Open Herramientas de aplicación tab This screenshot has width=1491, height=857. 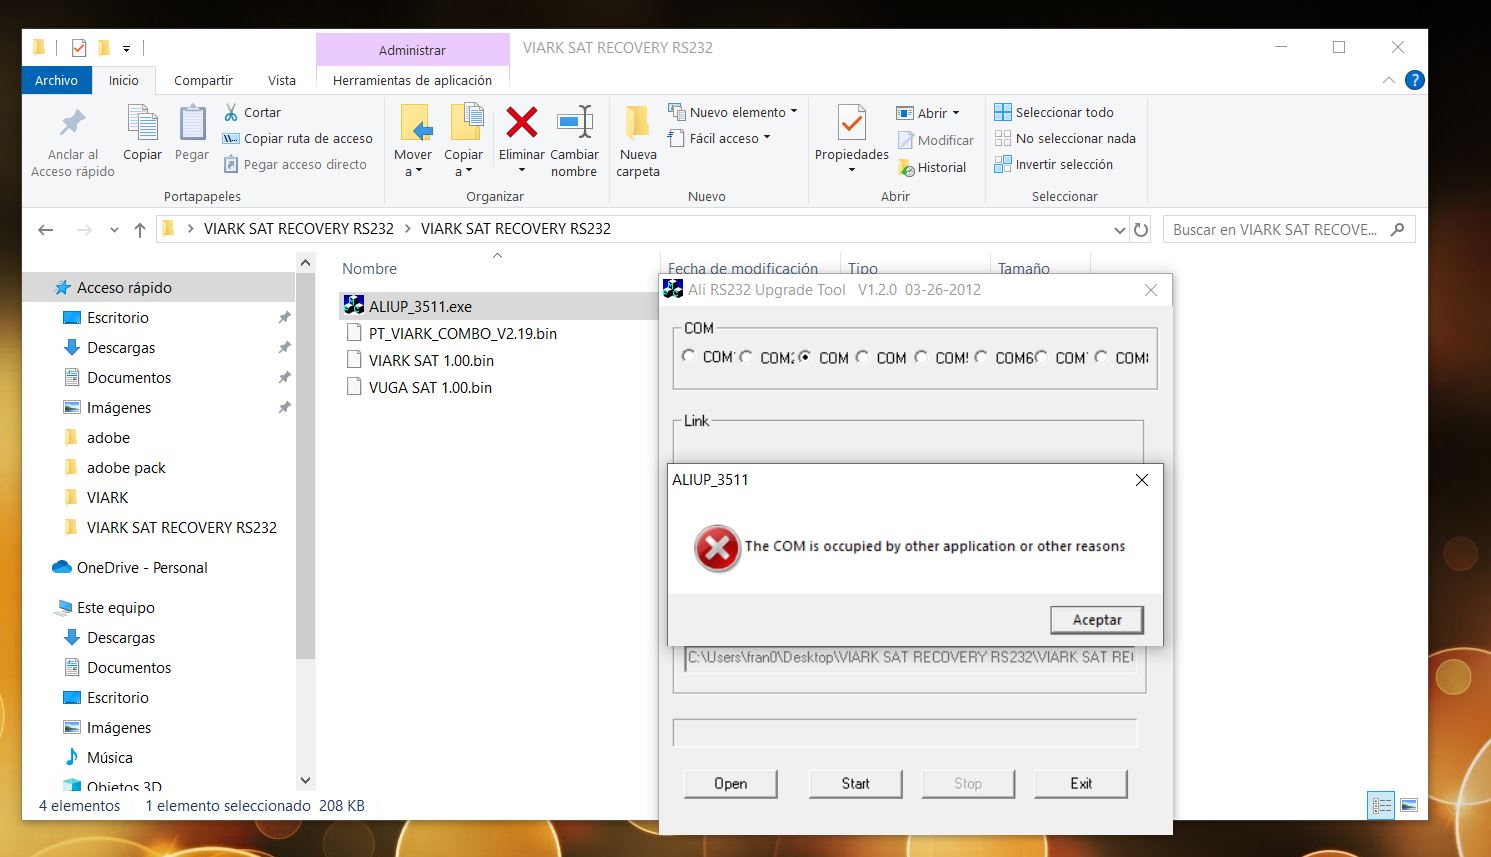[412, 80]
